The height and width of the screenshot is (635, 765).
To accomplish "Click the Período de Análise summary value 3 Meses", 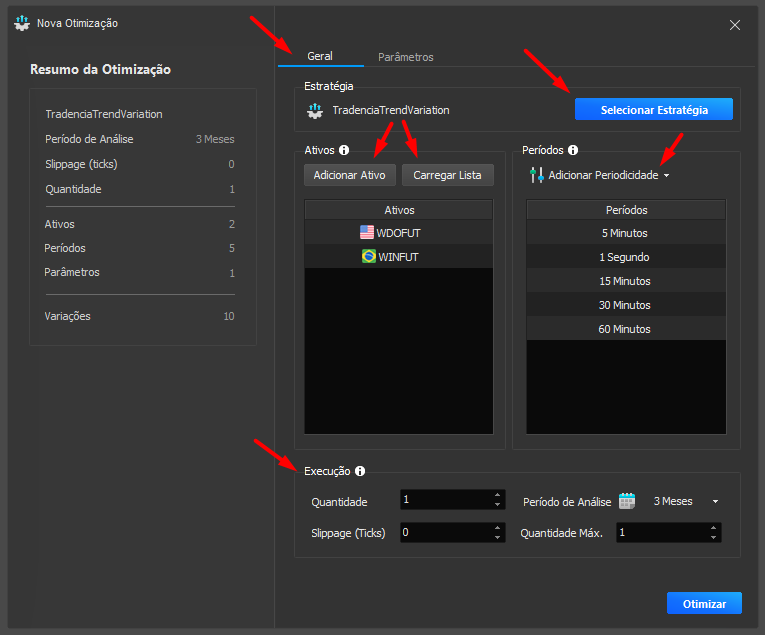I will (x=215, y=139).
